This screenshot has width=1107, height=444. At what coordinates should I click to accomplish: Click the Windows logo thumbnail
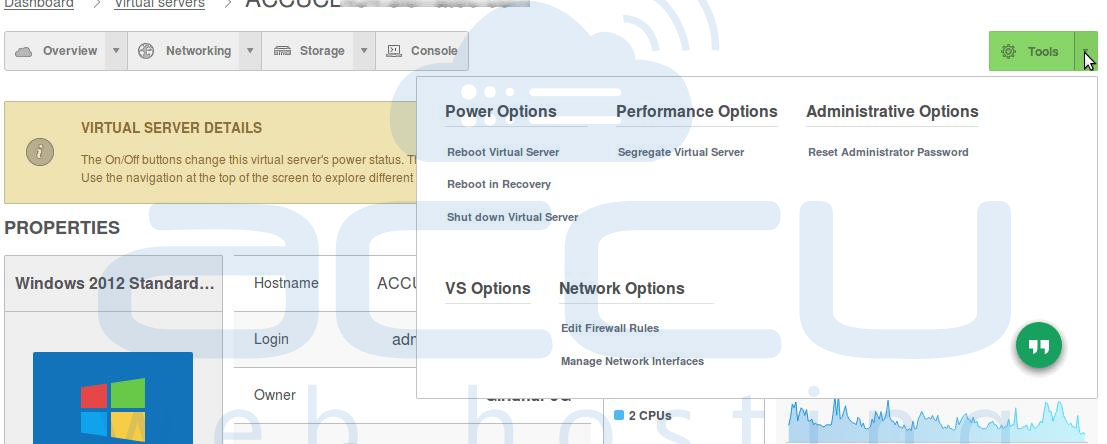tap(113, 398)
